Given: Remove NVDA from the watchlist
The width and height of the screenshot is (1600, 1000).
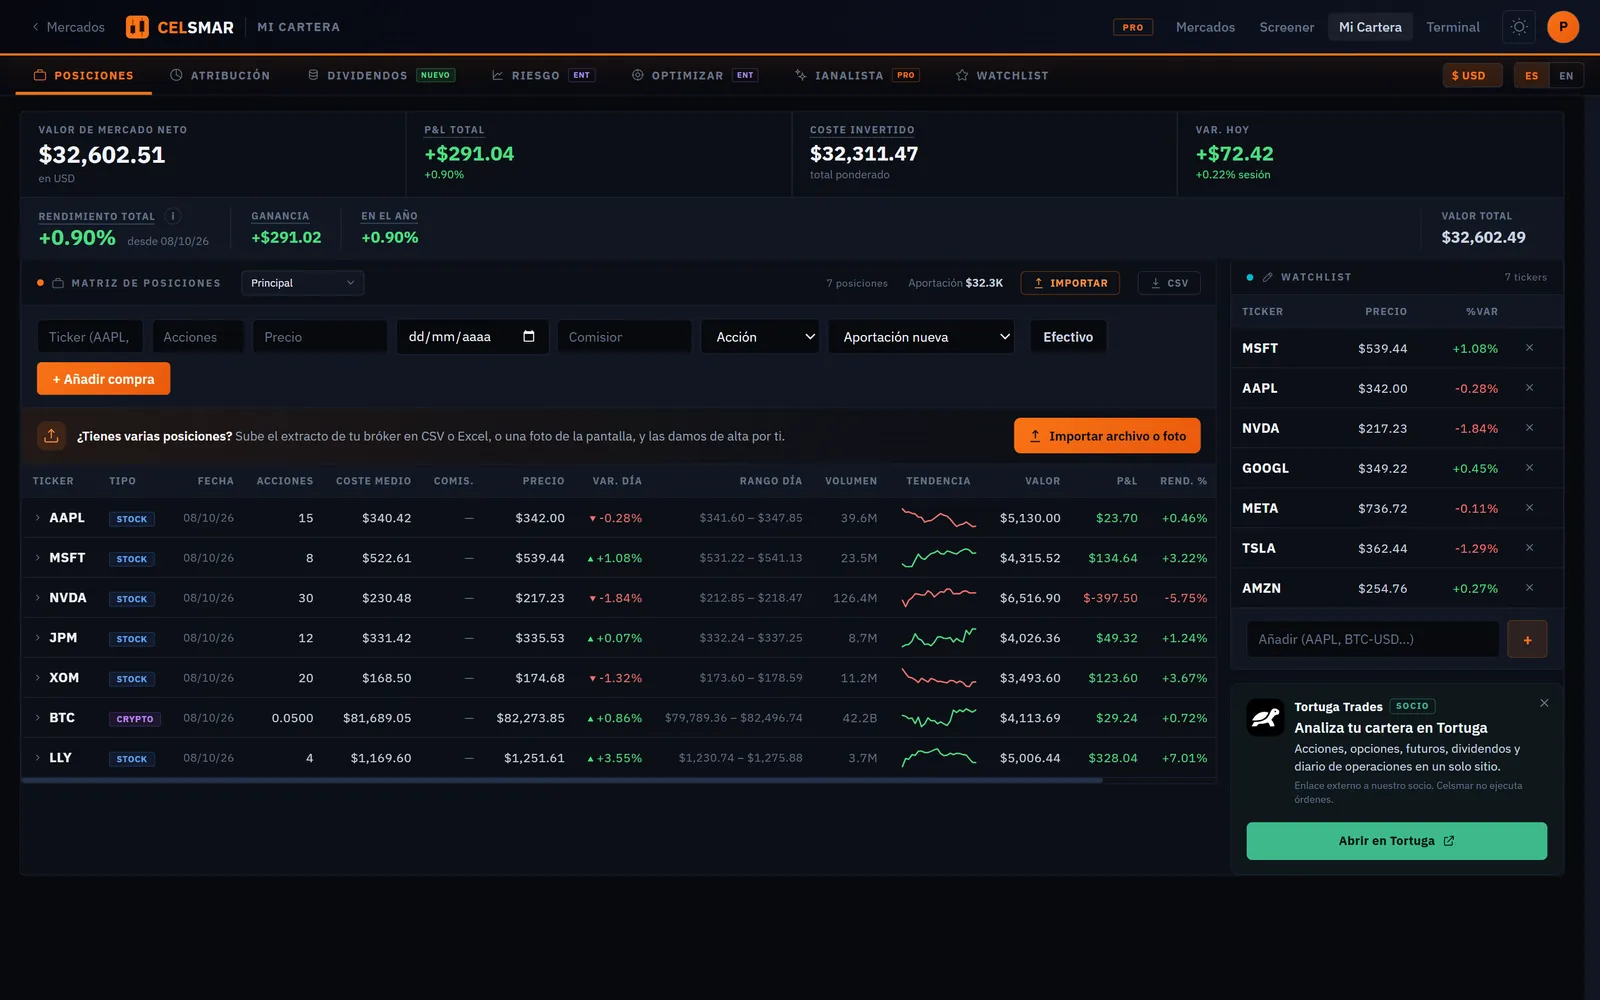Looking at the screenshot, I should pyautogui.click(x=1529, y=428).
